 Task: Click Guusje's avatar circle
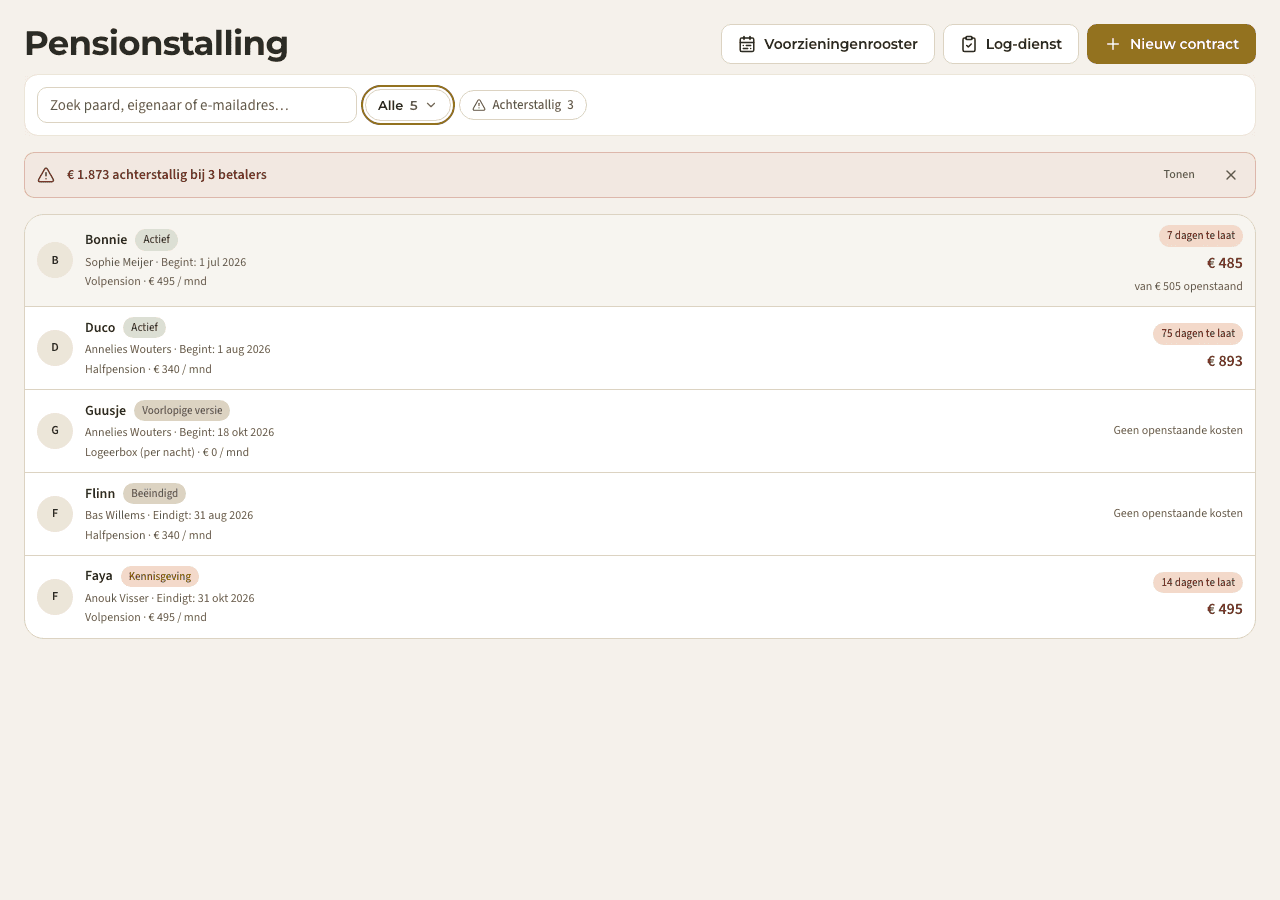55,431
